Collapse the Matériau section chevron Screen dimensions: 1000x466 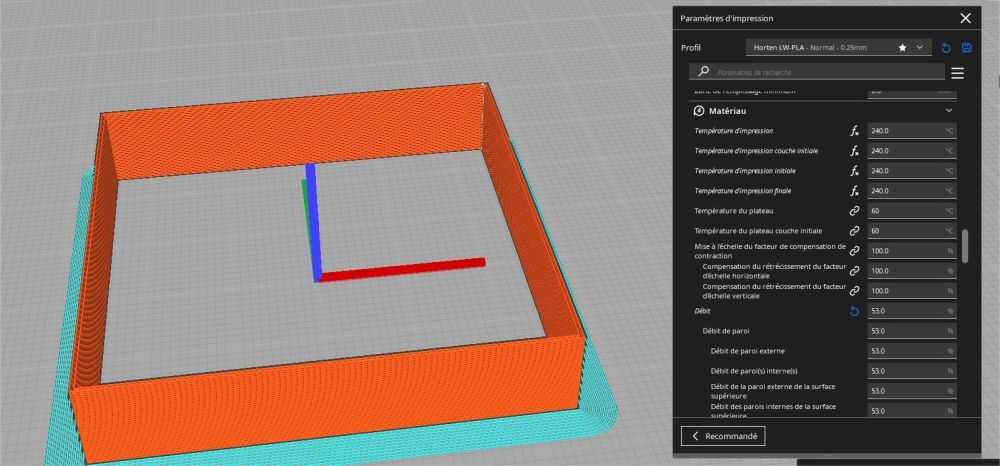coord(949,111)
